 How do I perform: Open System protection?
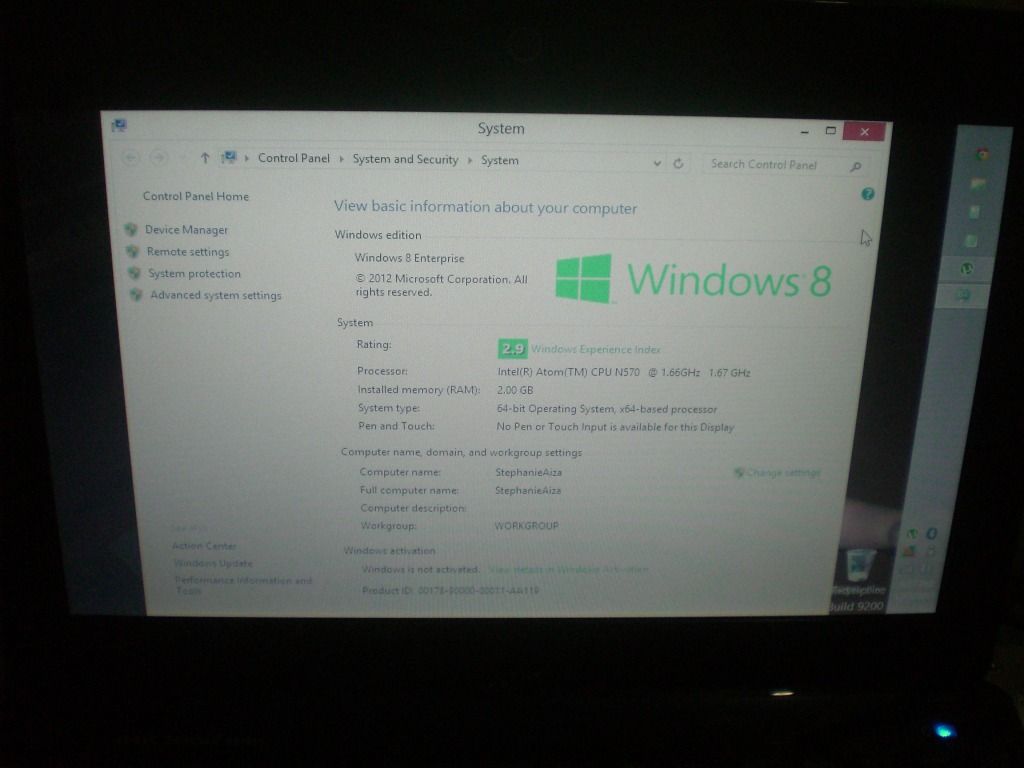pyautogui.click(x=194, y=274)
